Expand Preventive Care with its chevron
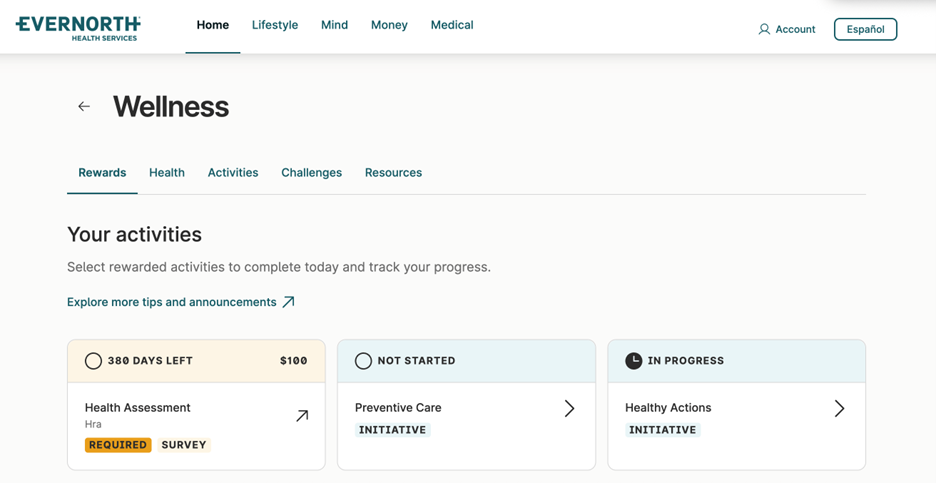The width and height of the screenshot is (936, 483). coord(569,408)
